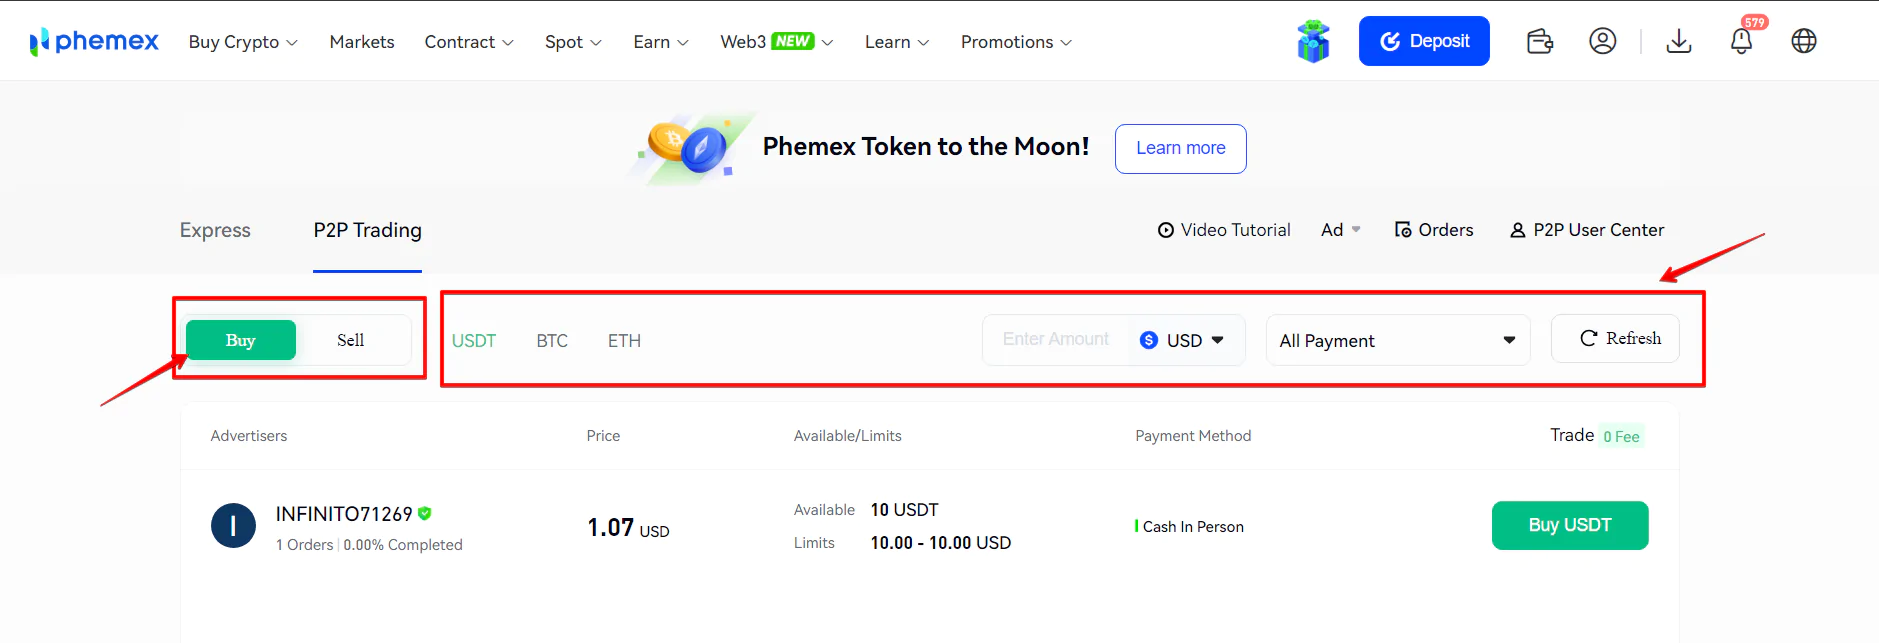Open the Video Tutorial link

1224,230
